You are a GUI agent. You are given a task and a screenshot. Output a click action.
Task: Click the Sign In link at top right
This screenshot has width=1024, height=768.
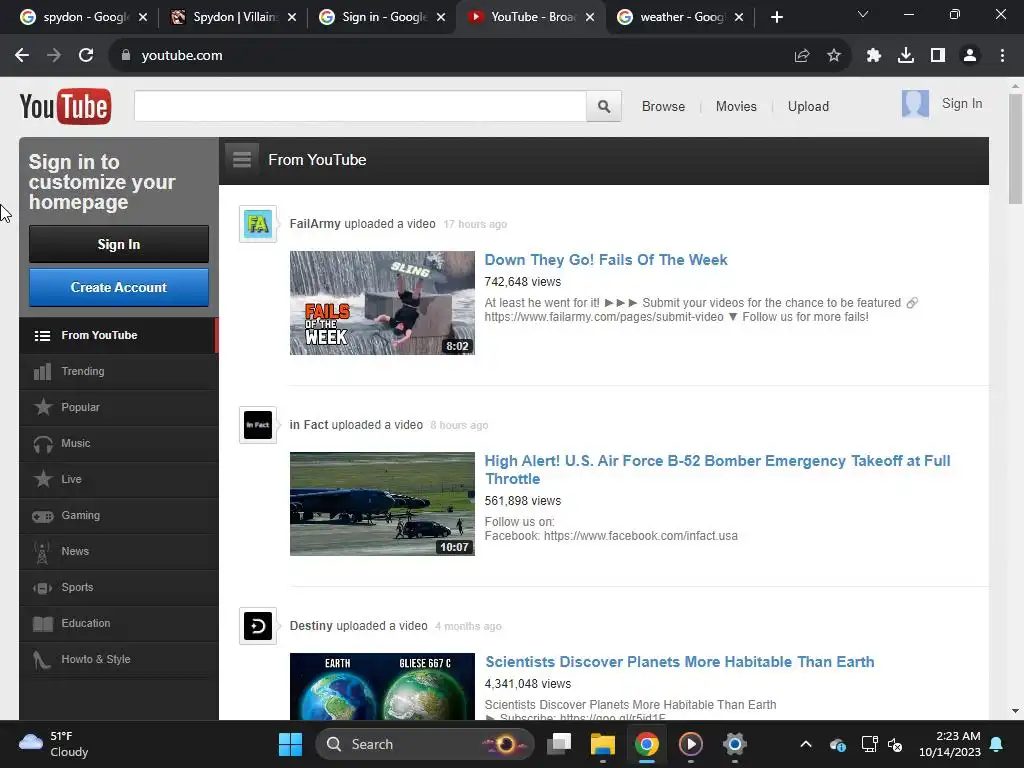click(961, 104)
